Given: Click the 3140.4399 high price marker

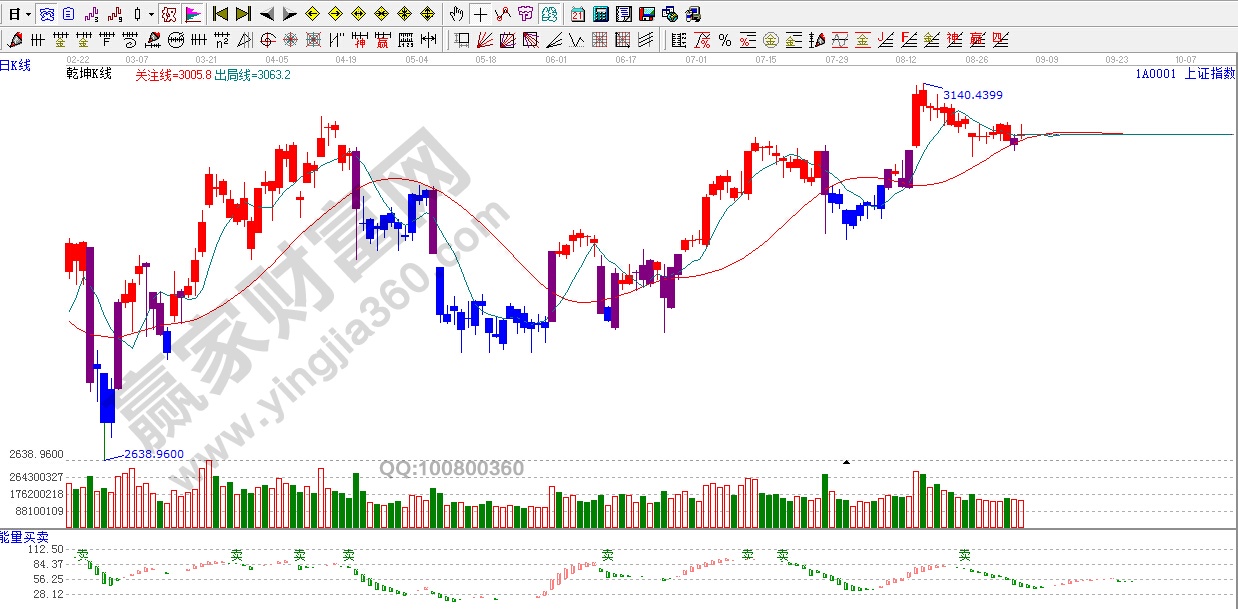Looking at the screenshot, I should coord(972,95).
